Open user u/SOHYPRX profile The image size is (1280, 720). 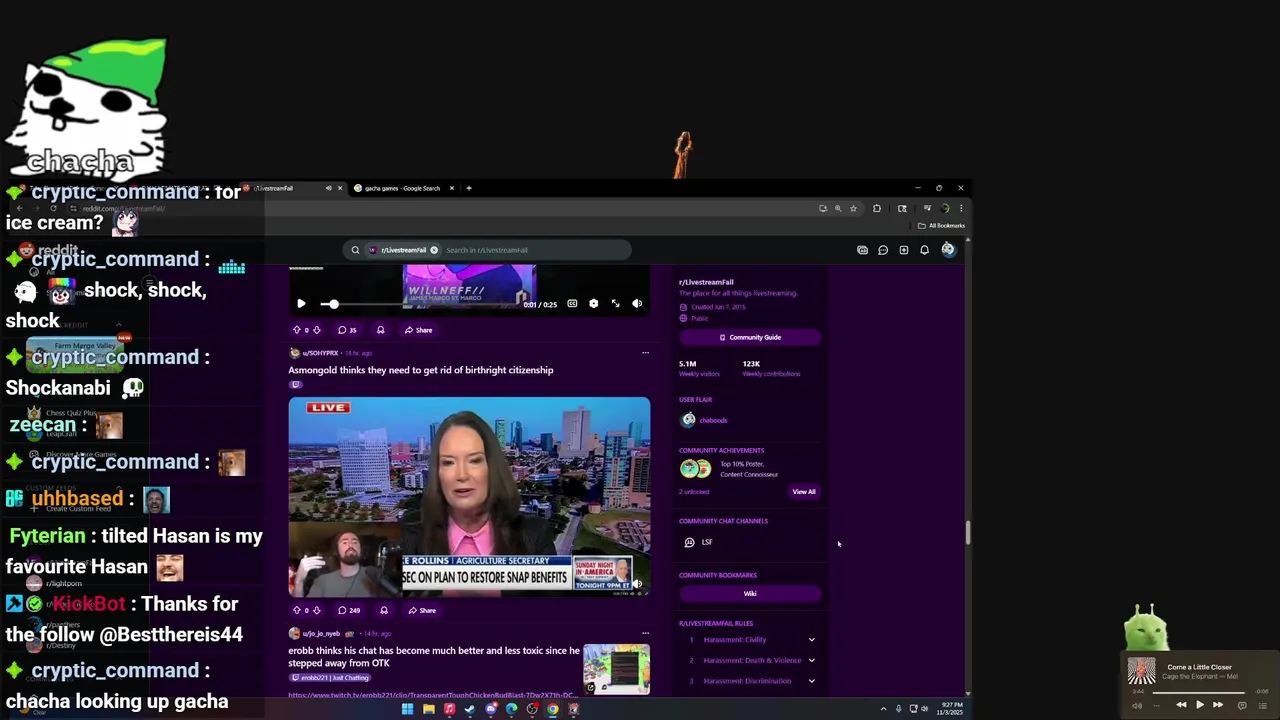pyautogui.click(x=320, y=353)
